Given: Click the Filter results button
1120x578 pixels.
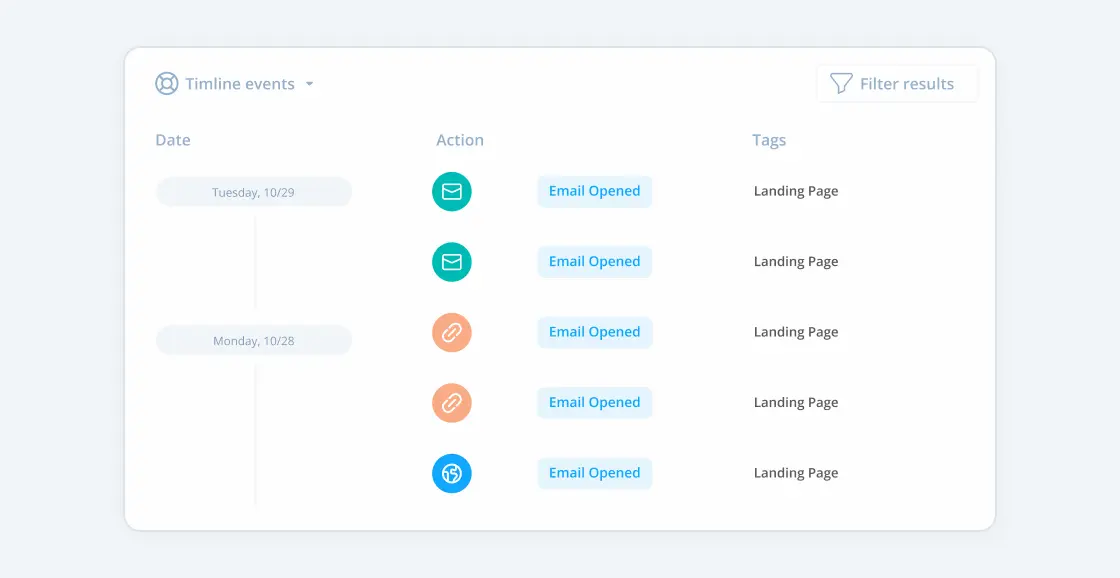Looking at the screenshot, I should [x=897, y=84].
